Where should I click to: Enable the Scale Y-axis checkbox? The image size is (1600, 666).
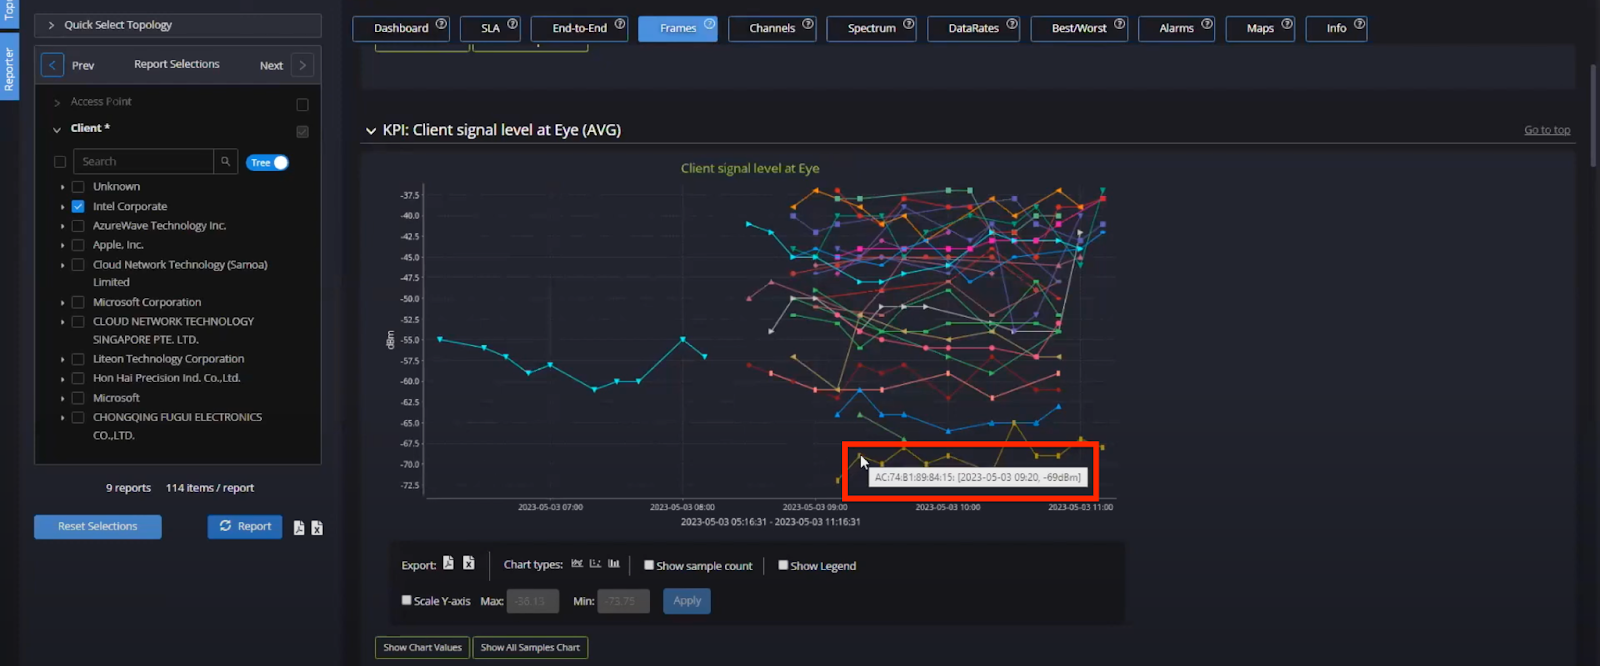(x=407, y=600)
